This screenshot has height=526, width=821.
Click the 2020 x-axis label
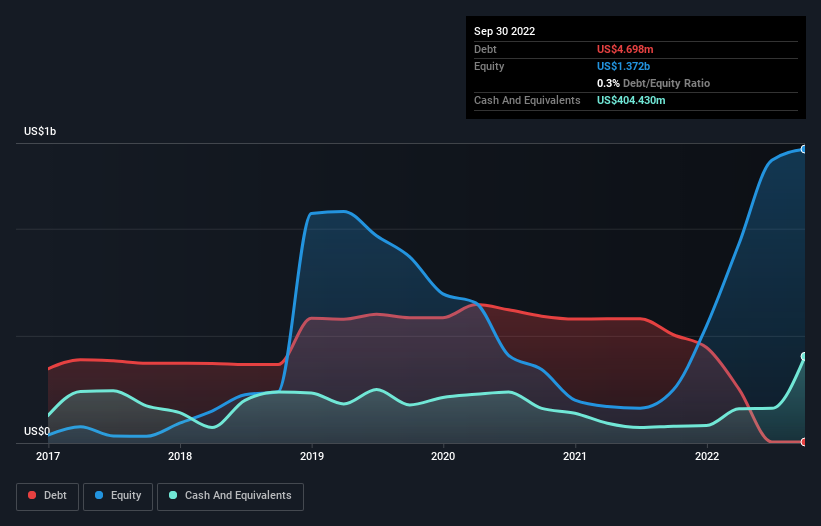443,456
